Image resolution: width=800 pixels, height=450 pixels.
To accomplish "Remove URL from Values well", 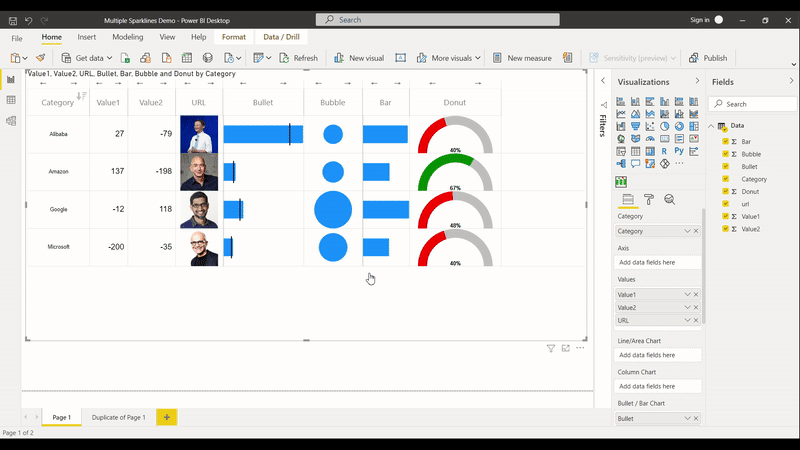I will click(696, 320).
